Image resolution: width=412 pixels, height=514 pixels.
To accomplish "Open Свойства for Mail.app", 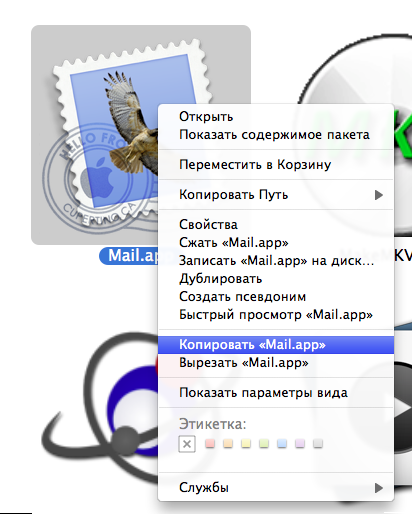I will (x=275, y=224).
